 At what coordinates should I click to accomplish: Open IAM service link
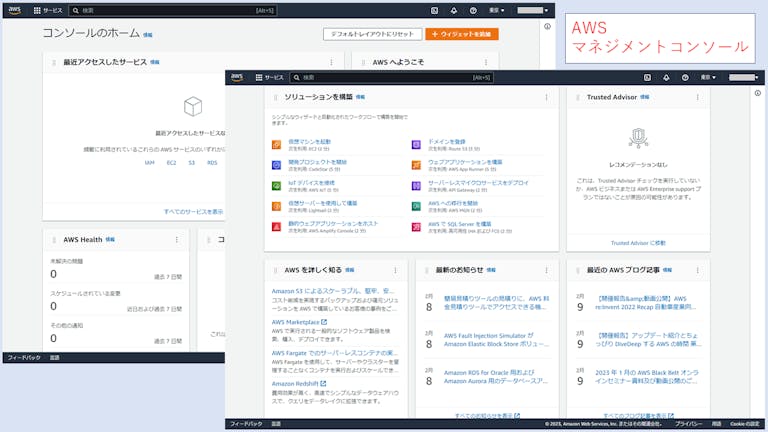tap(149, 163)
